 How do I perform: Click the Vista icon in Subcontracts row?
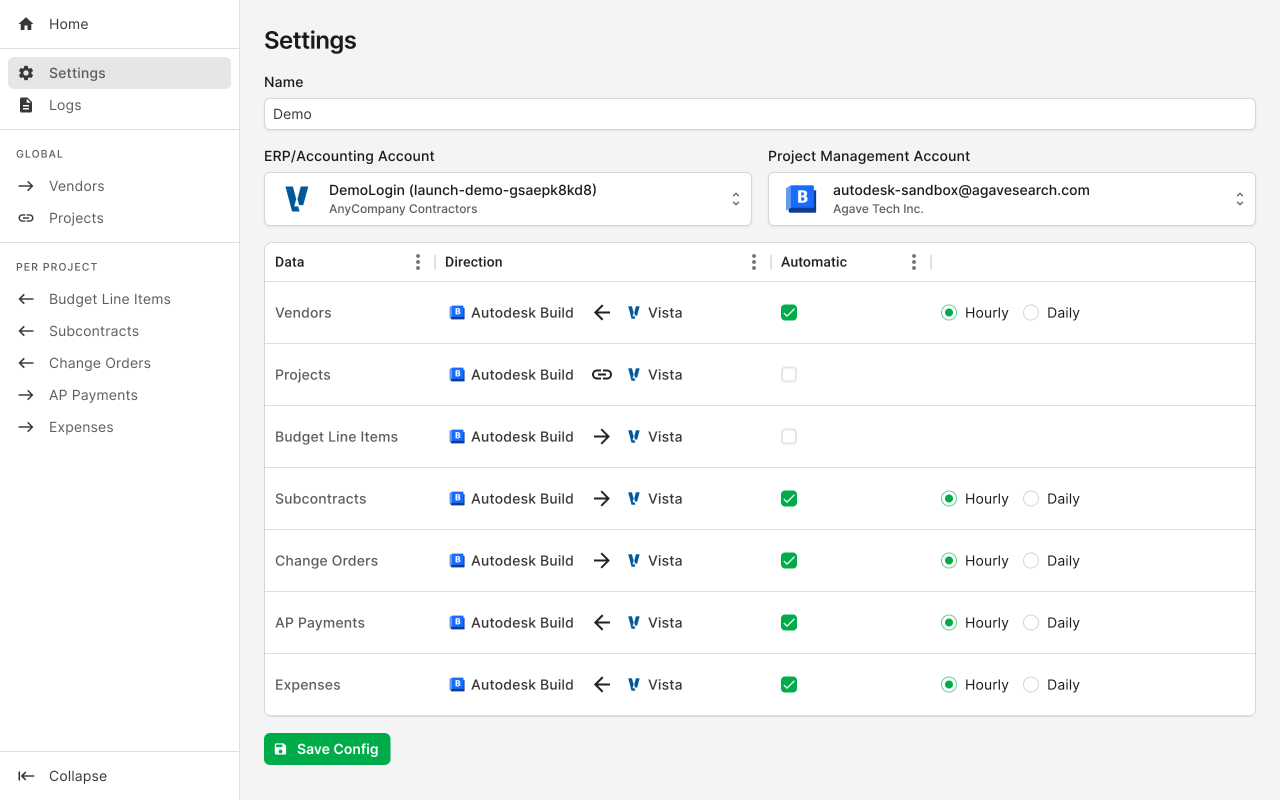click(634, 499)
